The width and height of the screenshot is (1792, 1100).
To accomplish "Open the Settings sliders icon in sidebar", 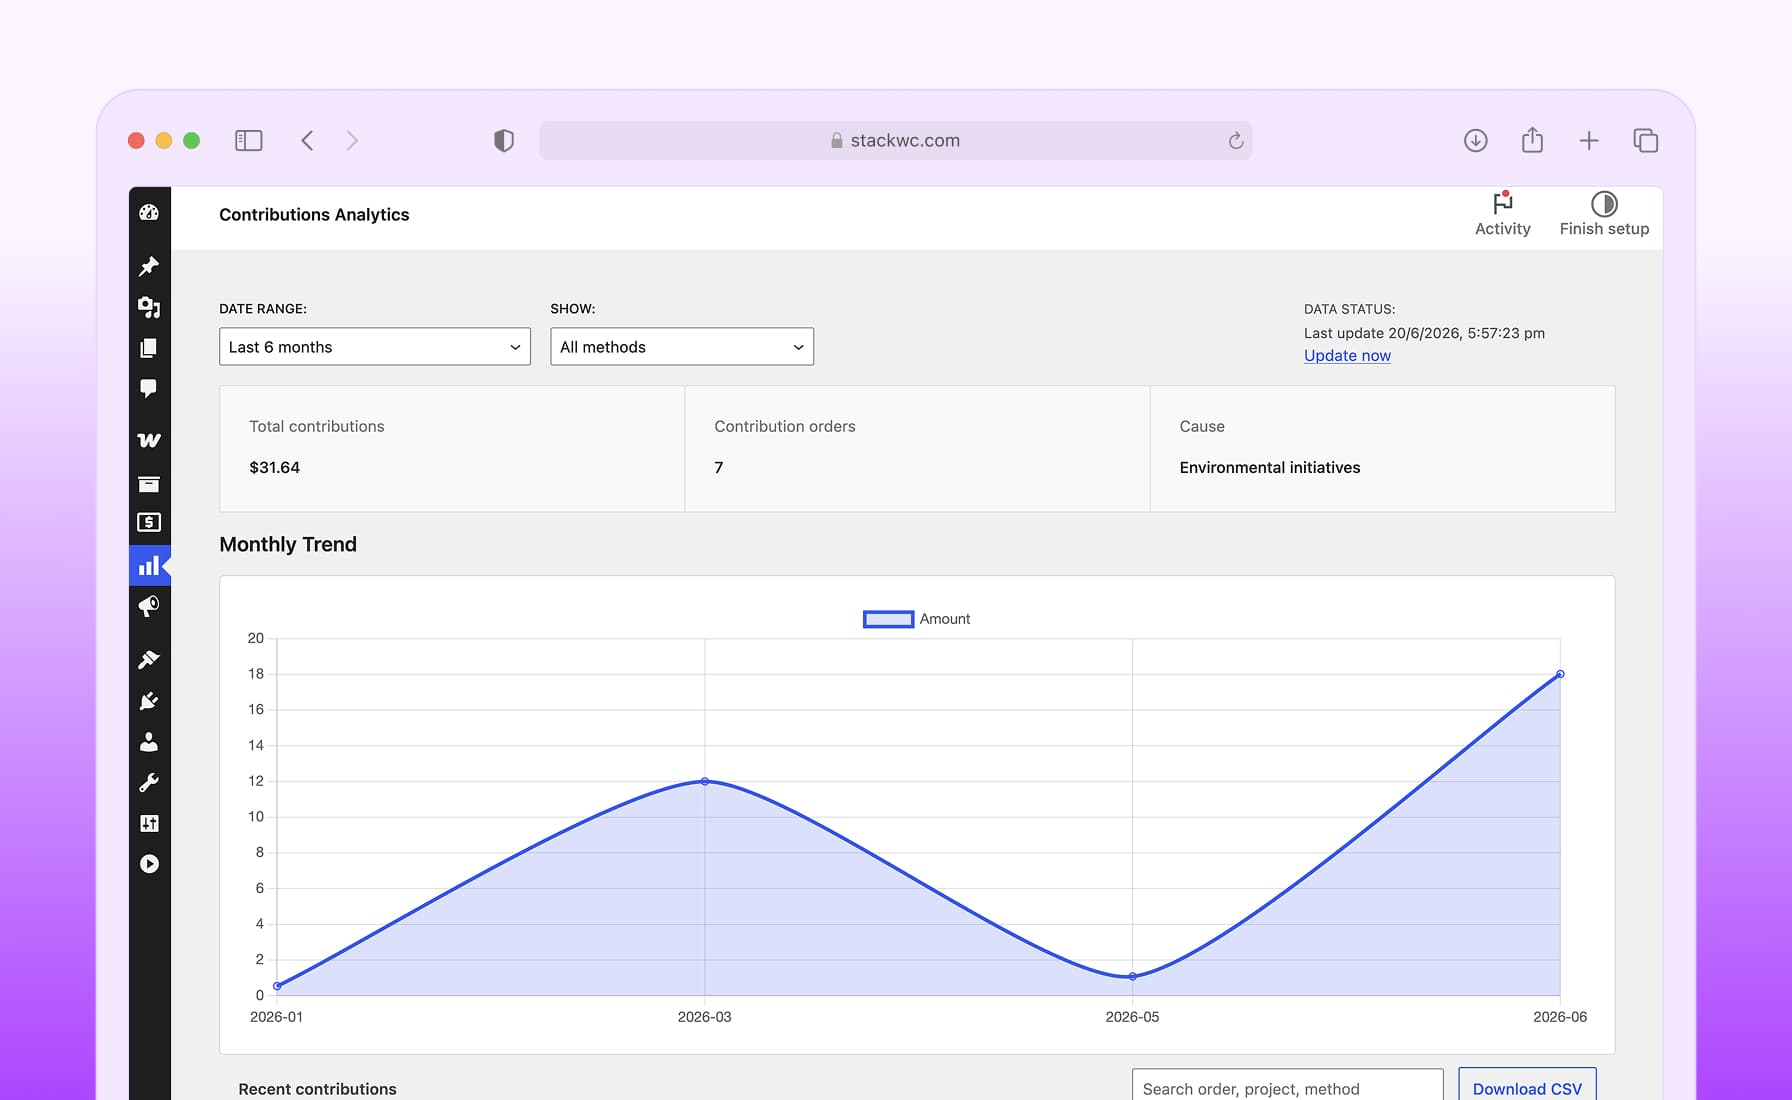I will [149, 823].
